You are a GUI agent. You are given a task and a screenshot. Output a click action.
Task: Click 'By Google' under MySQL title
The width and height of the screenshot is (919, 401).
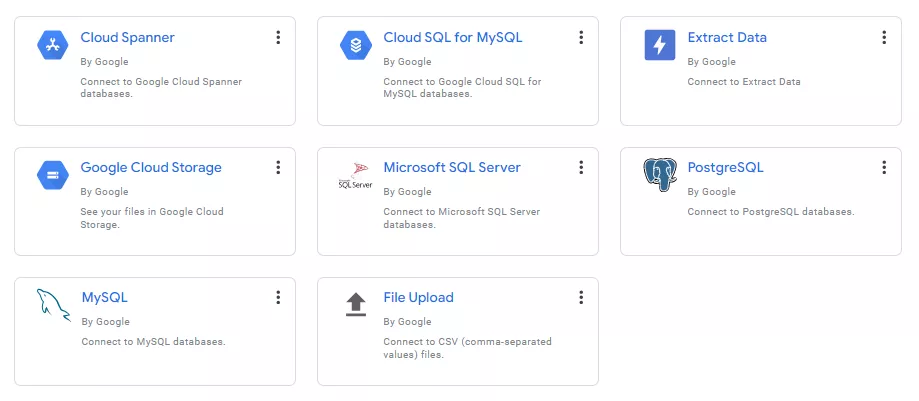coord(105,321)
